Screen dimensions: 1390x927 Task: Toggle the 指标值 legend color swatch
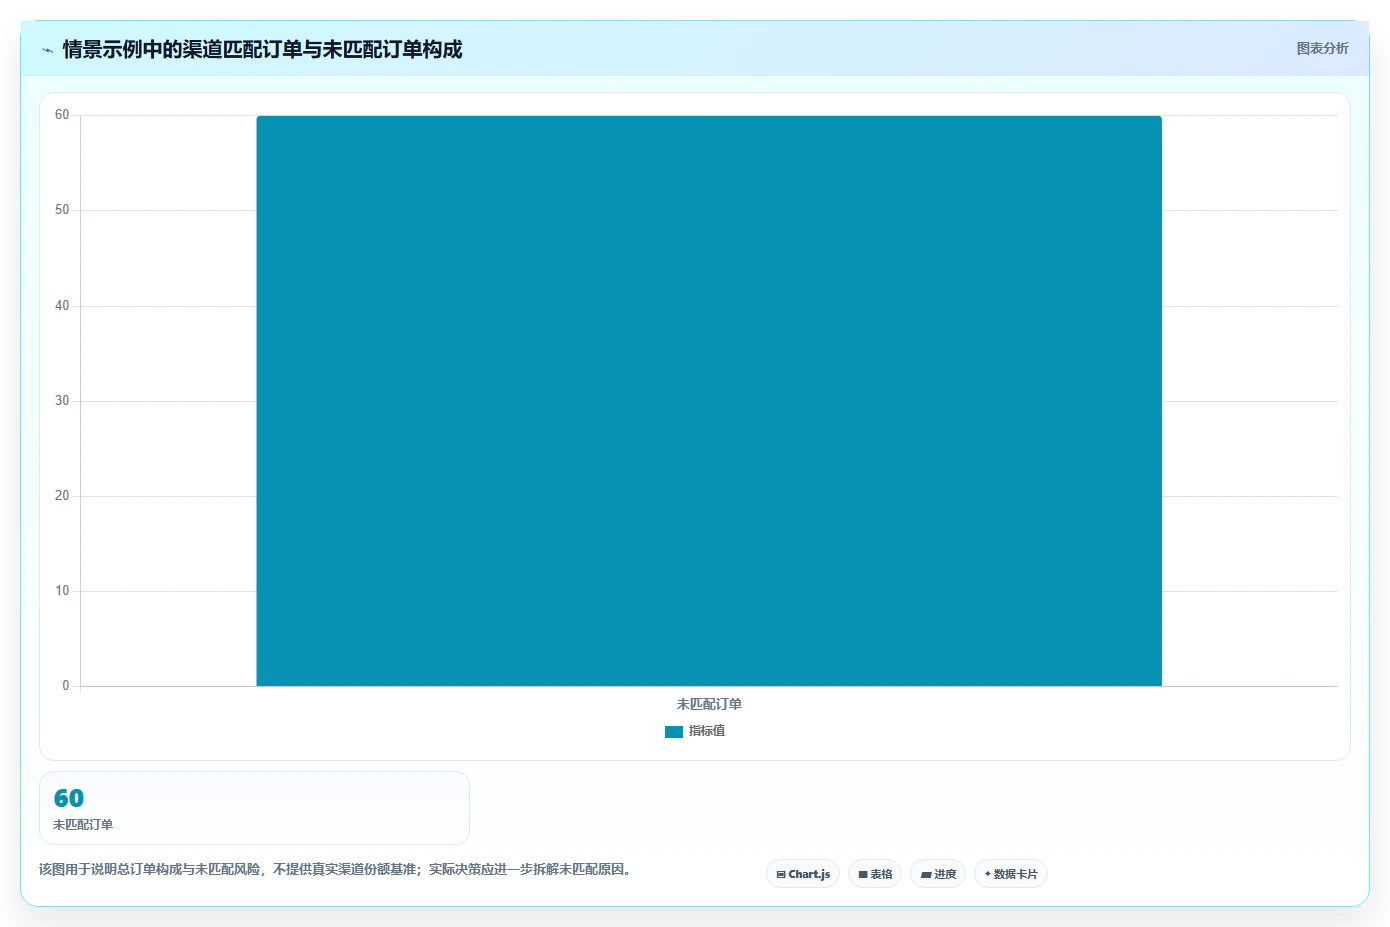point(674,732)
